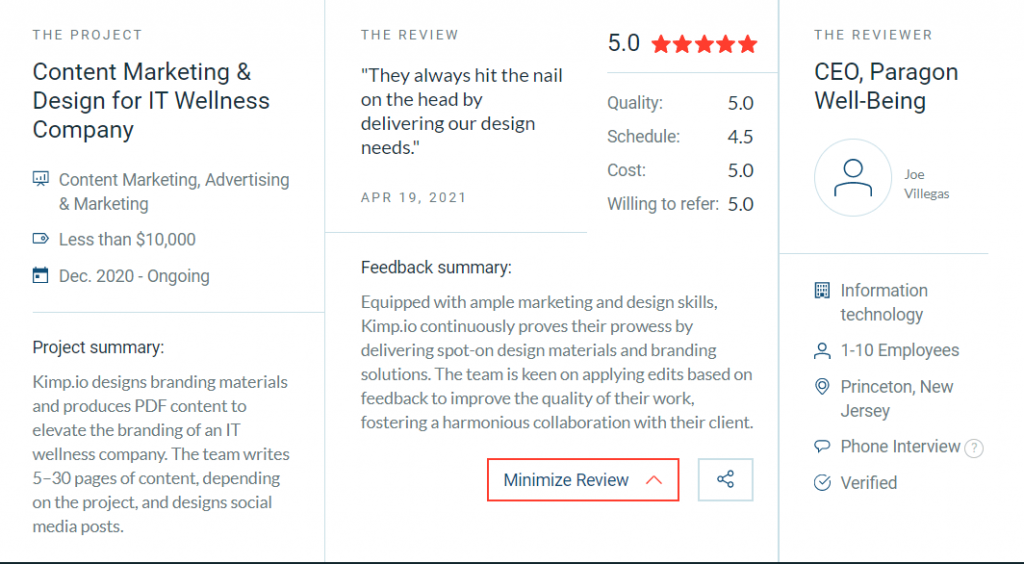
Task: Click the content marketing presentation icon
Action: pyautogui.click(x=41, y=180)
